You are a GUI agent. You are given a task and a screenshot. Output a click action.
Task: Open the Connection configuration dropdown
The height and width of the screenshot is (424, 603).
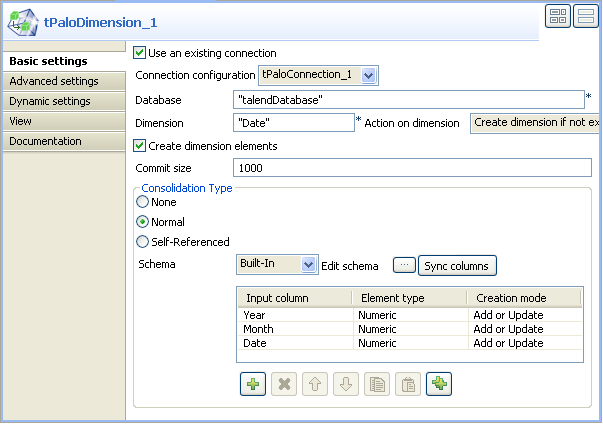point(367,75)
